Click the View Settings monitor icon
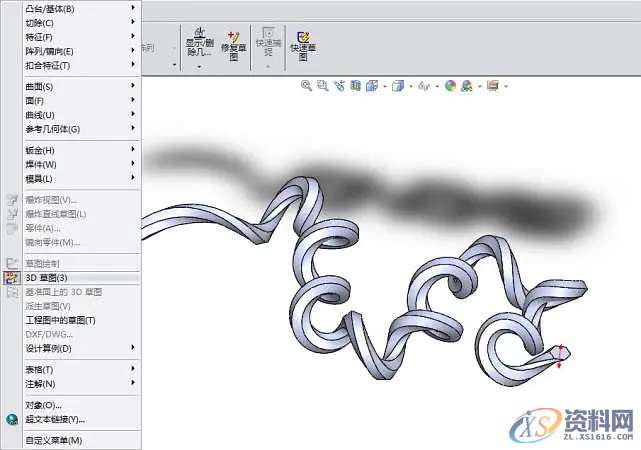Viewport: 641px width, 450px height. click(493, 85)
